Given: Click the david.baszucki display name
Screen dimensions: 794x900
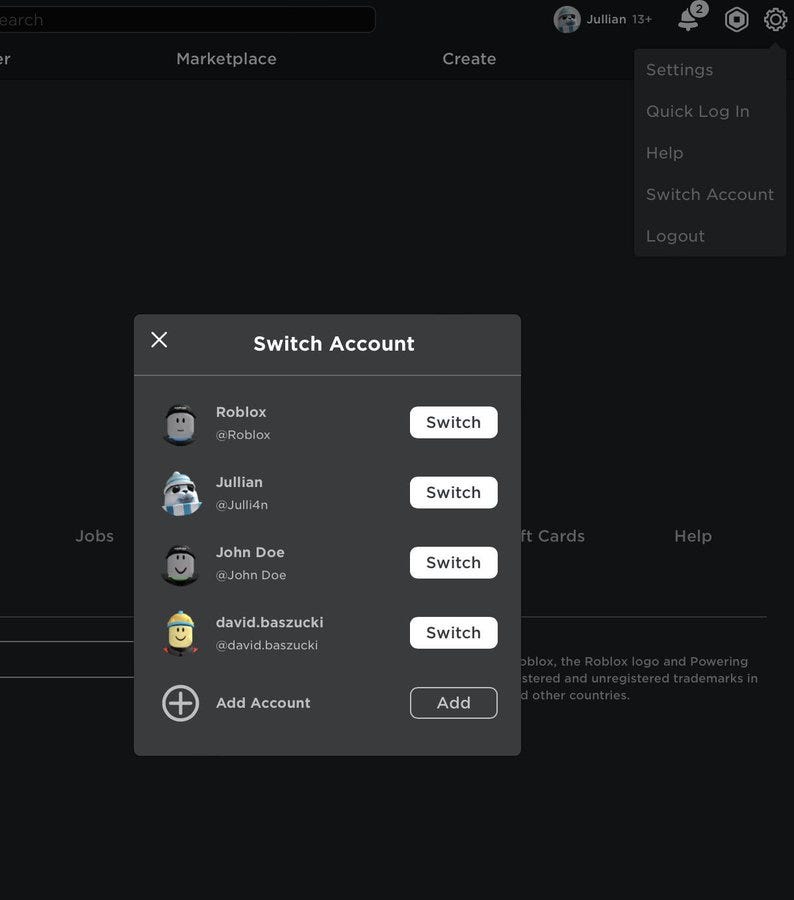Looking at the screenshot, I should click(x=270, y=622).
